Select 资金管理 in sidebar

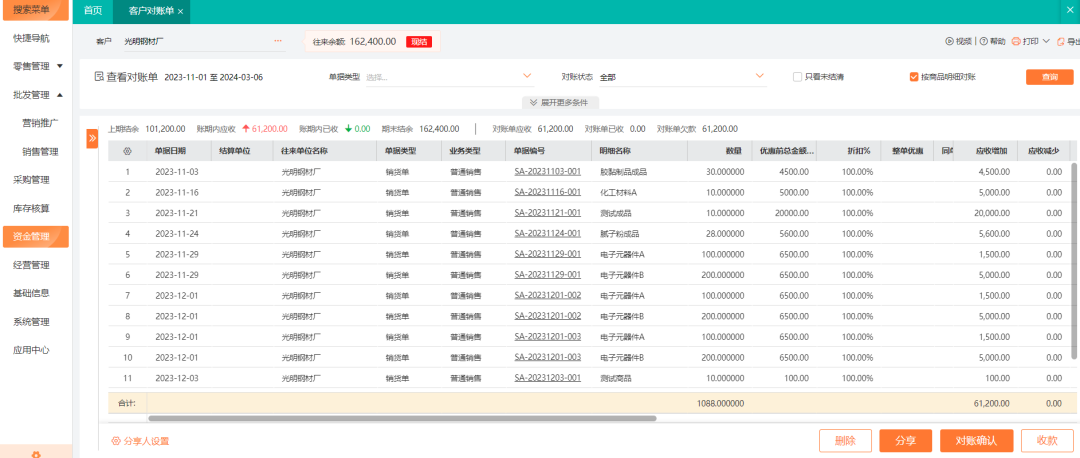coord(36,236)
